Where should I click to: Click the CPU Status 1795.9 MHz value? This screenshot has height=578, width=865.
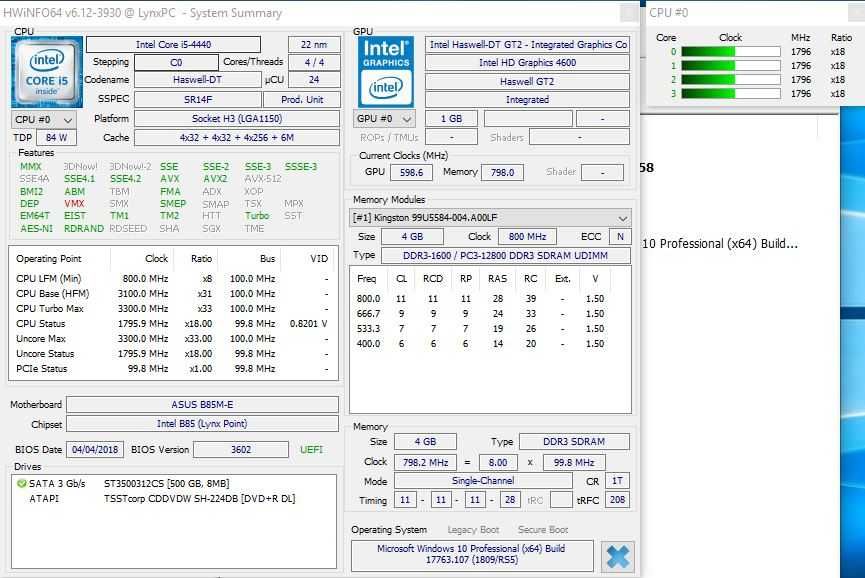143,324
